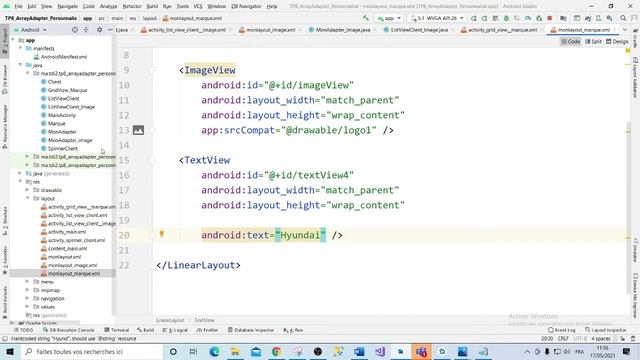
Task: Expand the menu folder
Action: [x=27, y=282]
